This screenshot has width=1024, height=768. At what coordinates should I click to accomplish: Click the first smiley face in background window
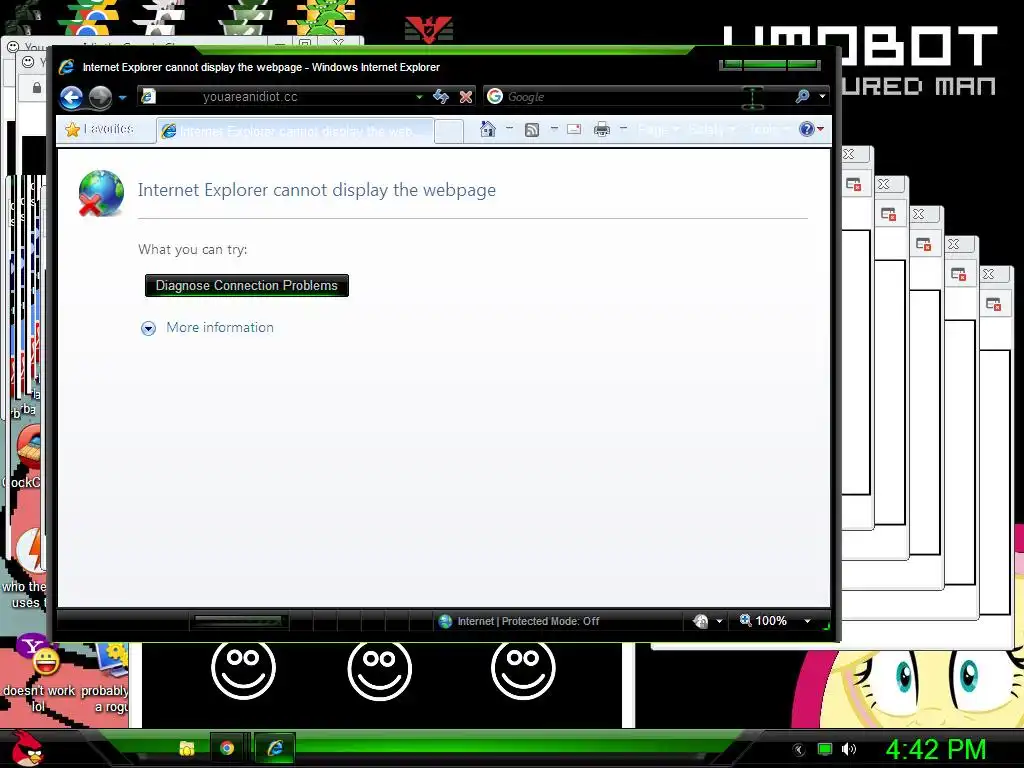(243, 669)
